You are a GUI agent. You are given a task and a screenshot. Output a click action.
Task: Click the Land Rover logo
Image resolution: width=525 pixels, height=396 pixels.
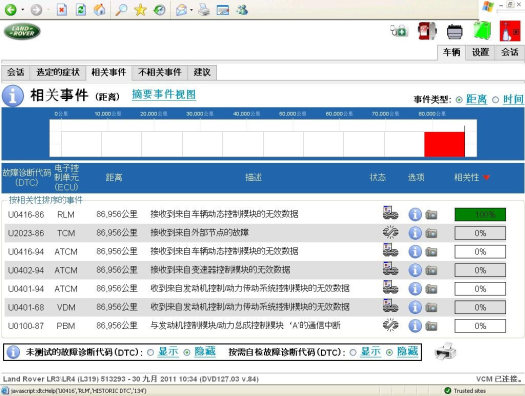22,31
